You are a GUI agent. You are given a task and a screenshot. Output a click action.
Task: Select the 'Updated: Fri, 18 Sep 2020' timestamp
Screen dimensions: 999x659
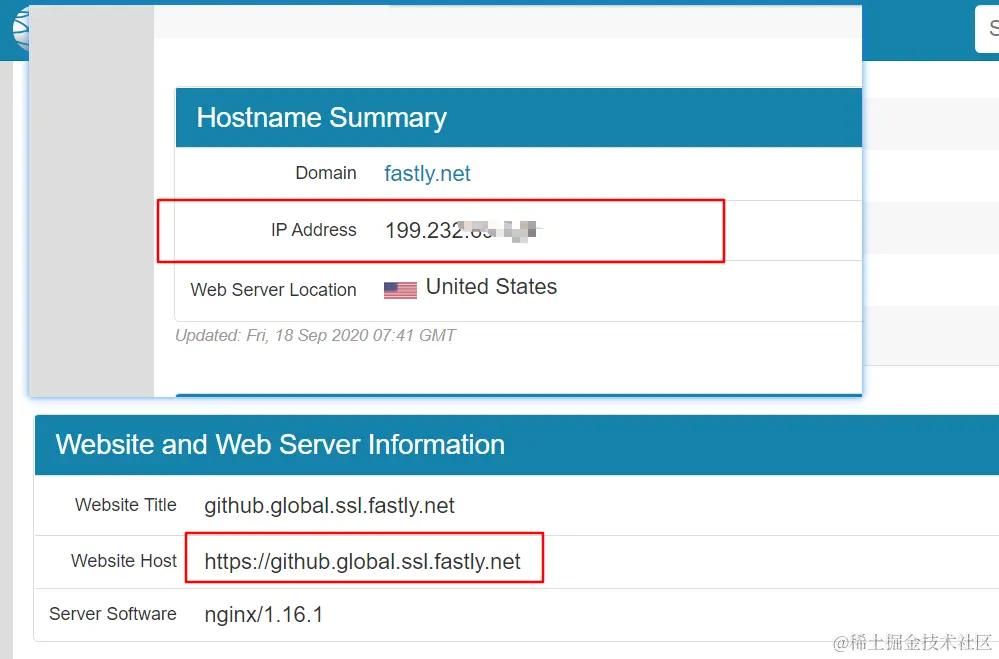315,335
